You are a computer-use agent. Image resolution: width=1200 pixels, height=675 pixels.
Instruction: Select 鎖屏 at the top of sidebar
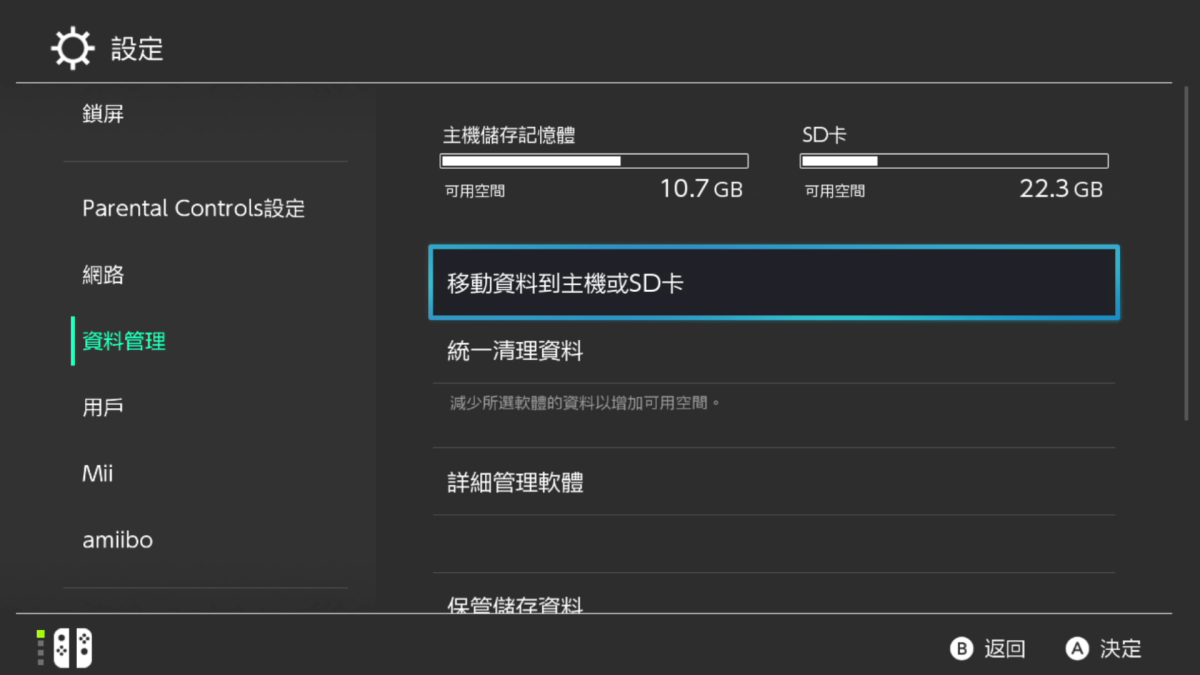point(103,113)
